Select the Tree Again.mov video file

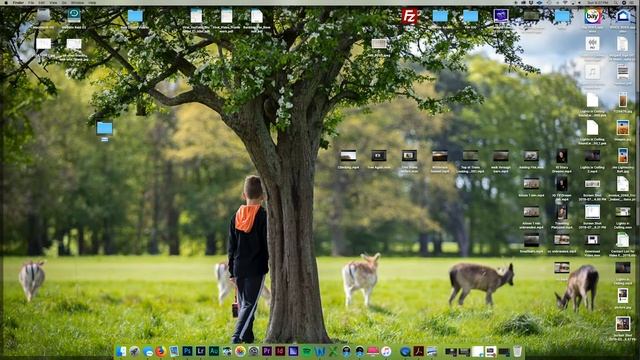379,156
